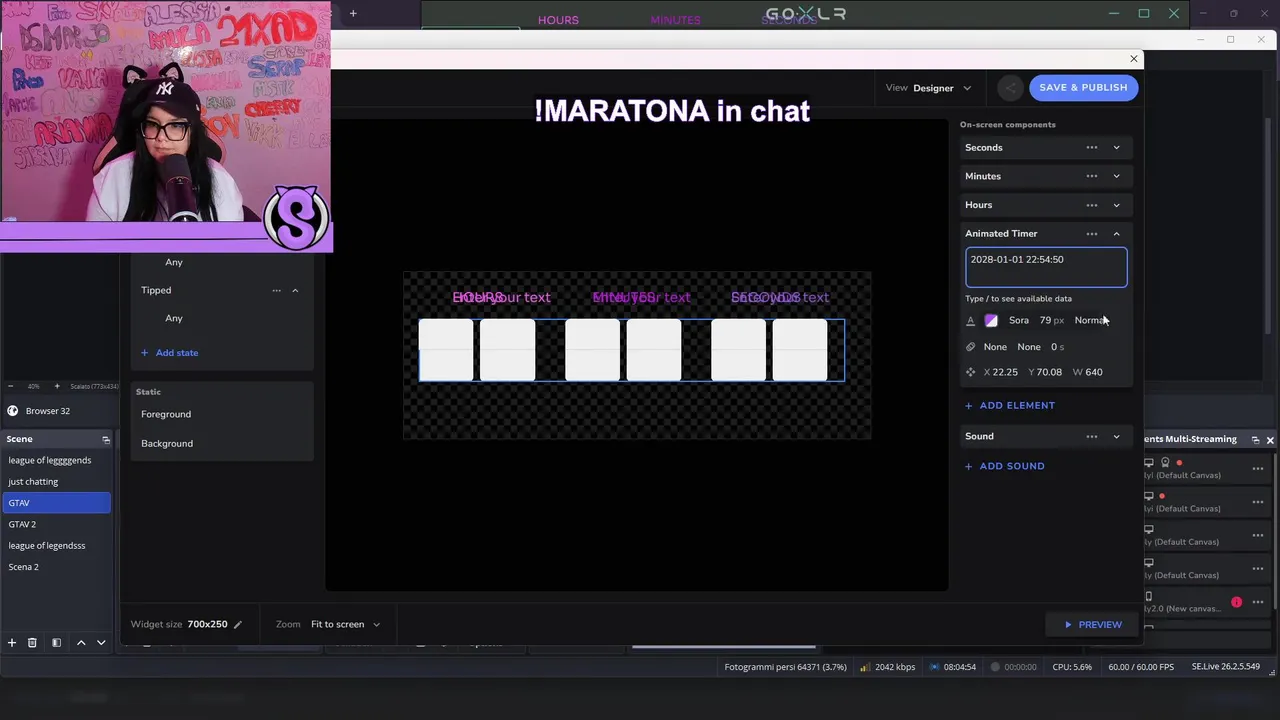
Task: Add a new scene with plus icon
Action: (12, 643)
